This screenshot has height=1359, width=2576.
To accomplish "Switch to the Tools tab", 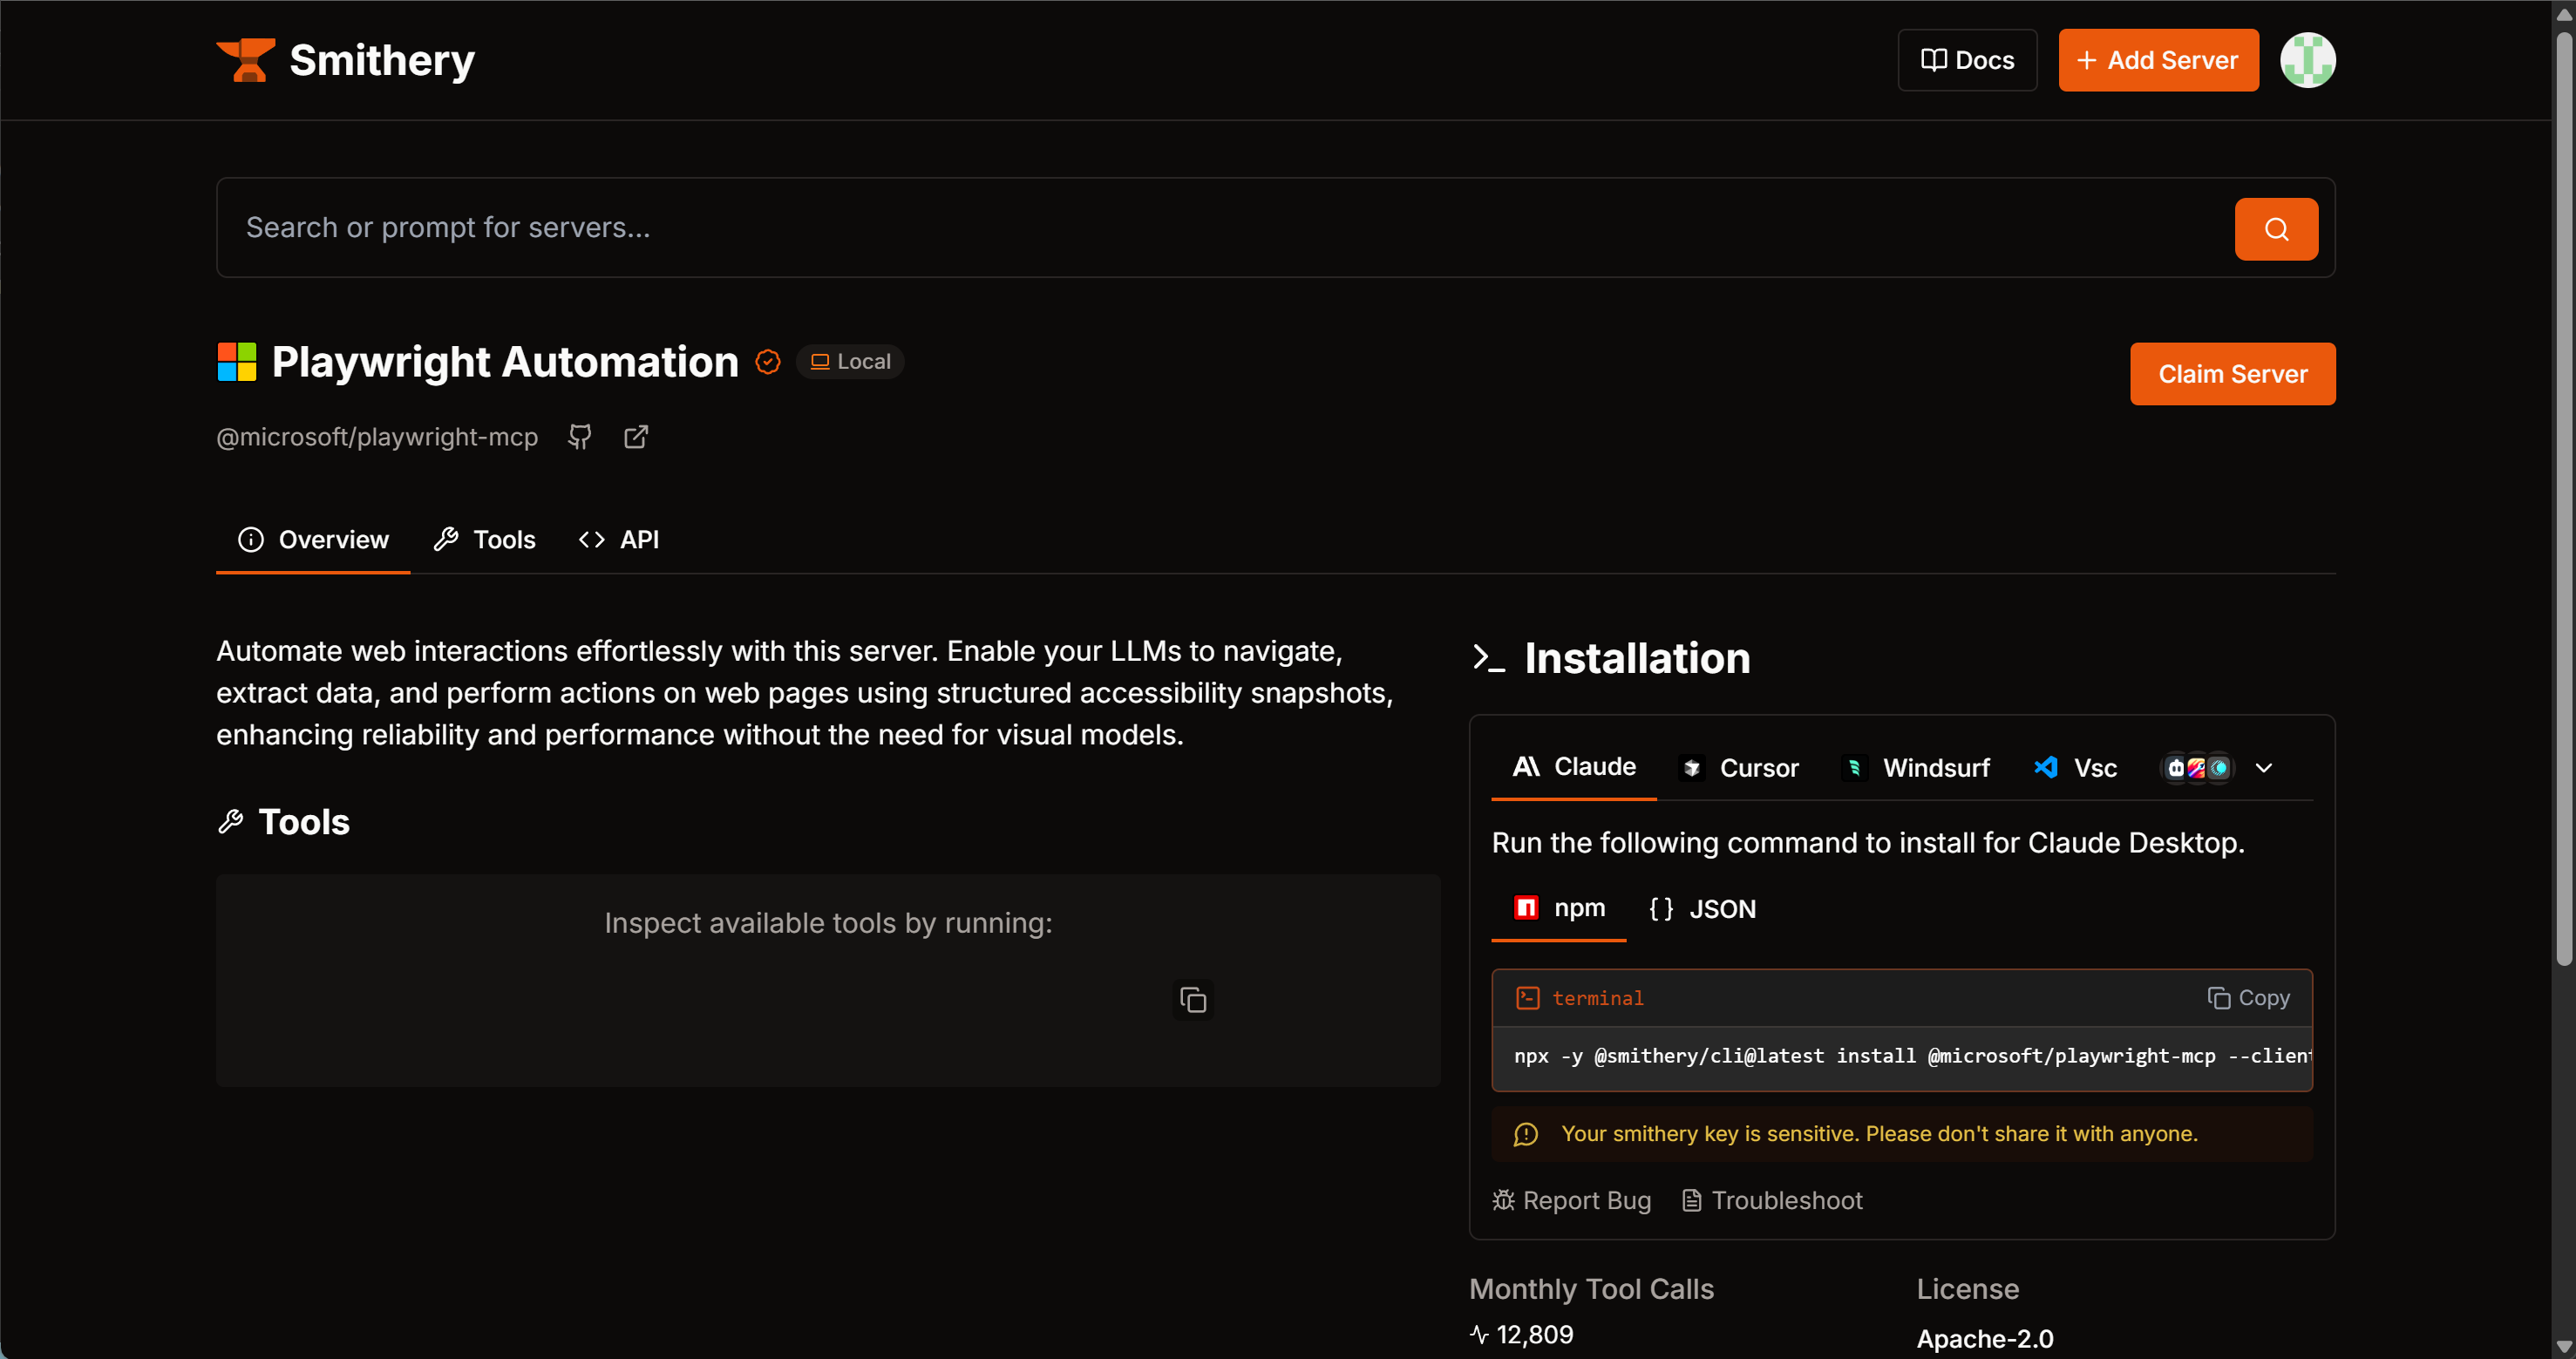I will click(x=485, y=540).
